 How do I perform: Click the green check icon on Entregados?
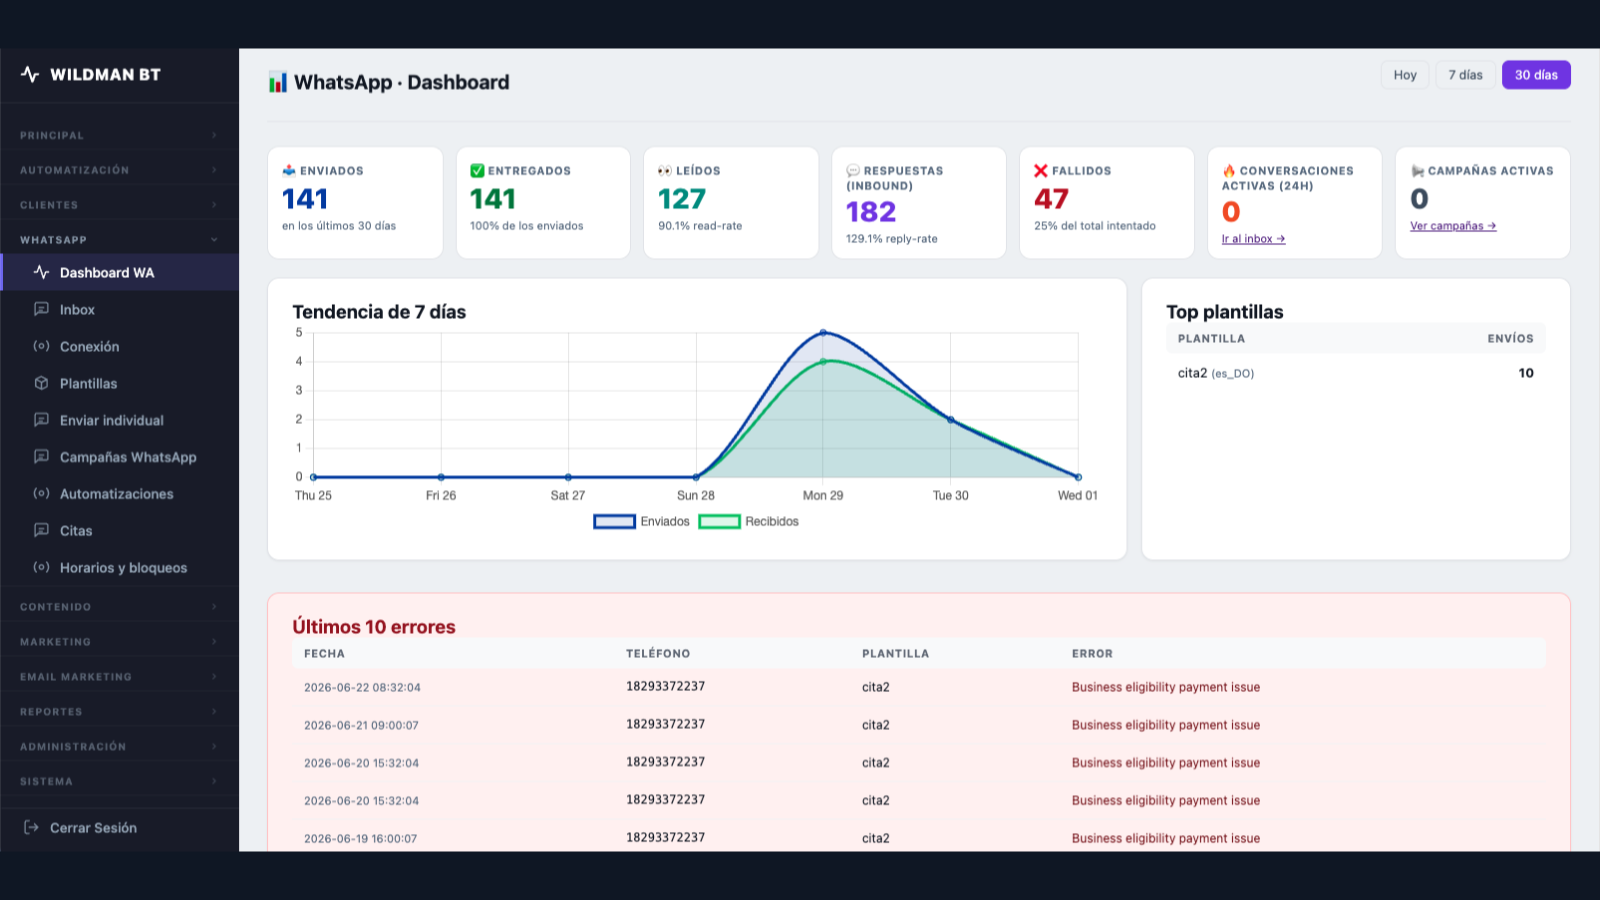477,170
